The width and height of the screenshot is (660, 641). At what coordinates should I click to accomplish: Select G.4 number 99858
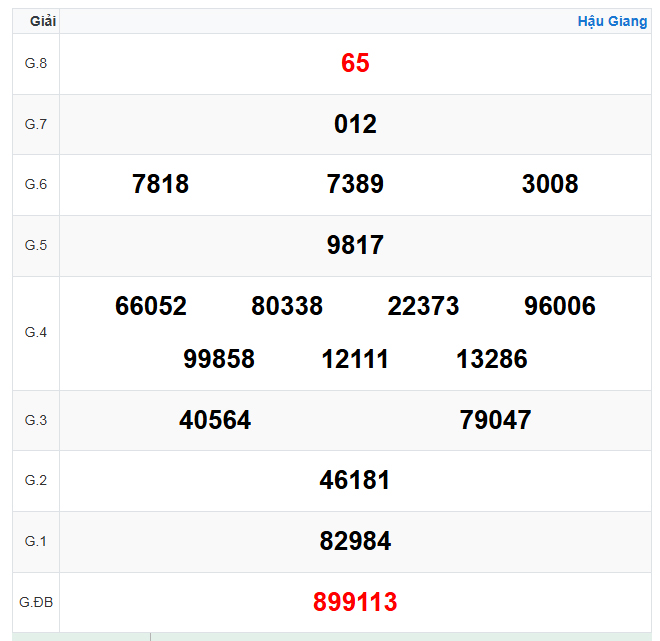(219, 359)
